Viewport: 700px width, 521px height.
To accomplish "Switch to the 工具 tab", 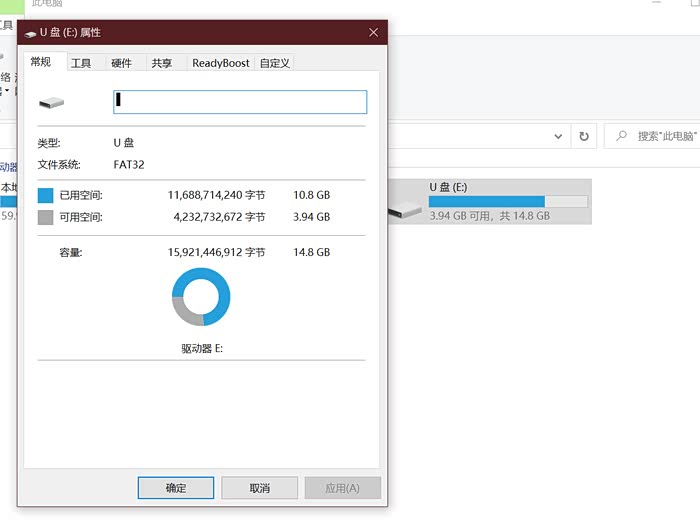I will pos(81,63).
